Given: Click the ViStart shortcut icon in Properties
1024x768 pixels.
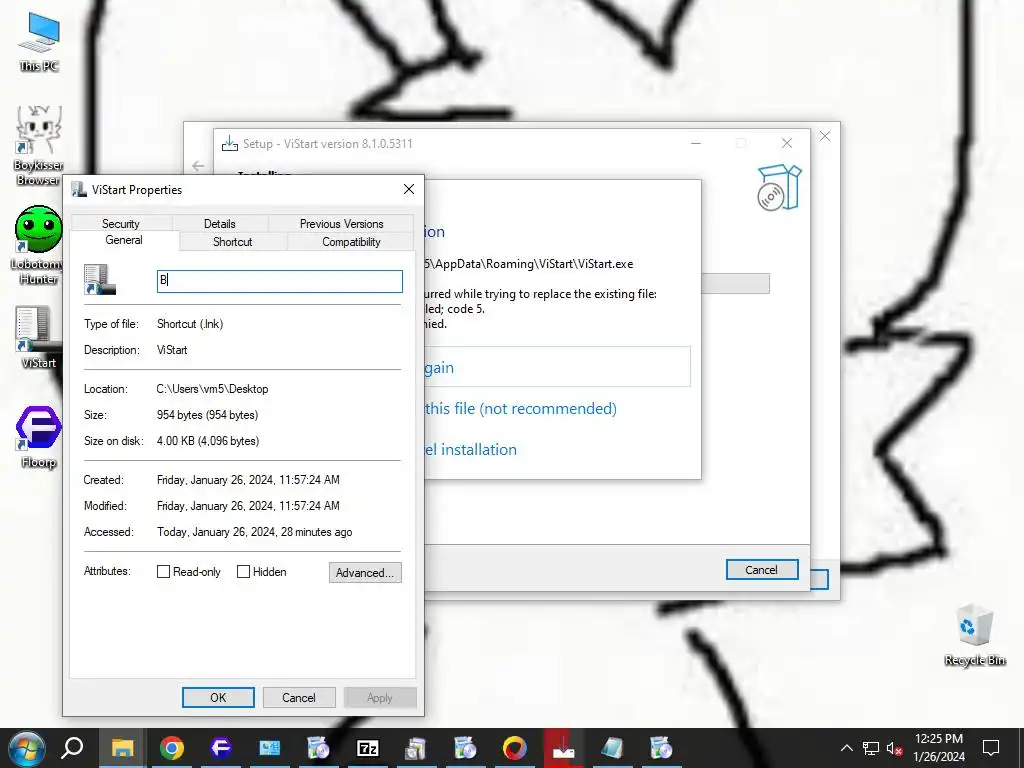Looking at the screenshot, I should pyautogui.click(x=100, y=280).
